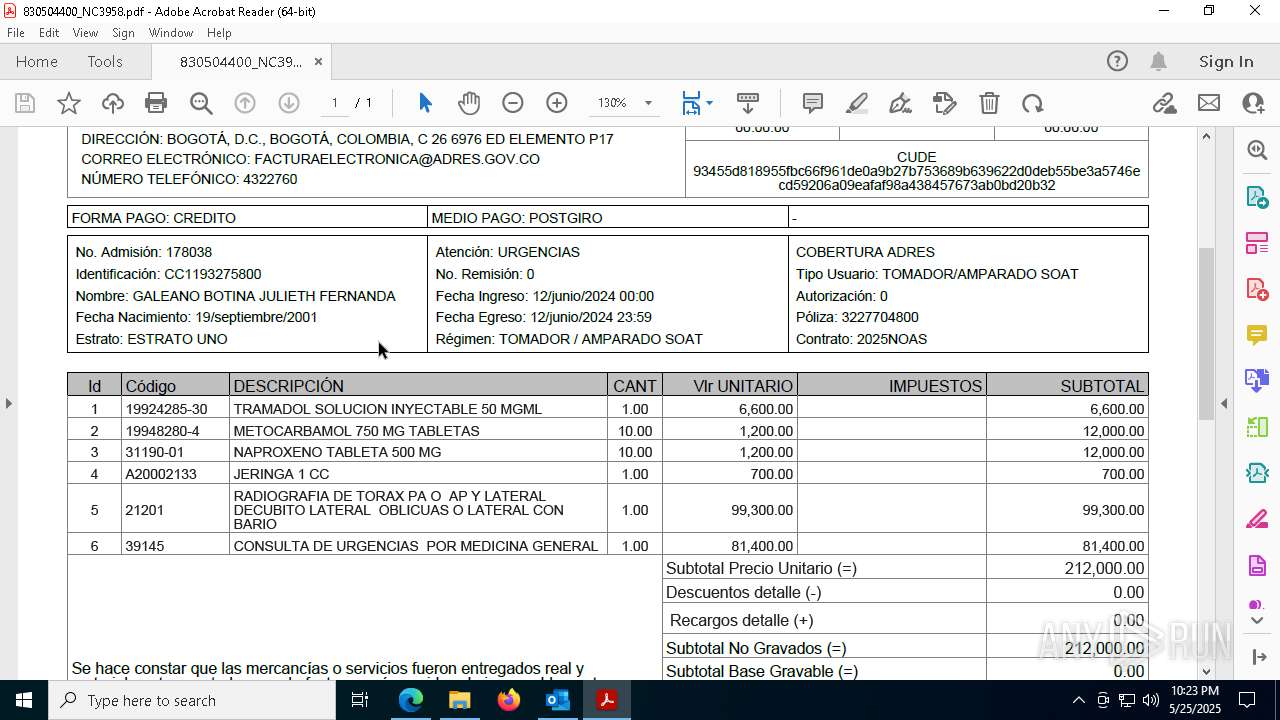Viewport: 1280px width, 720px height.
Task: Click the page number field
Action: point(334,103)
